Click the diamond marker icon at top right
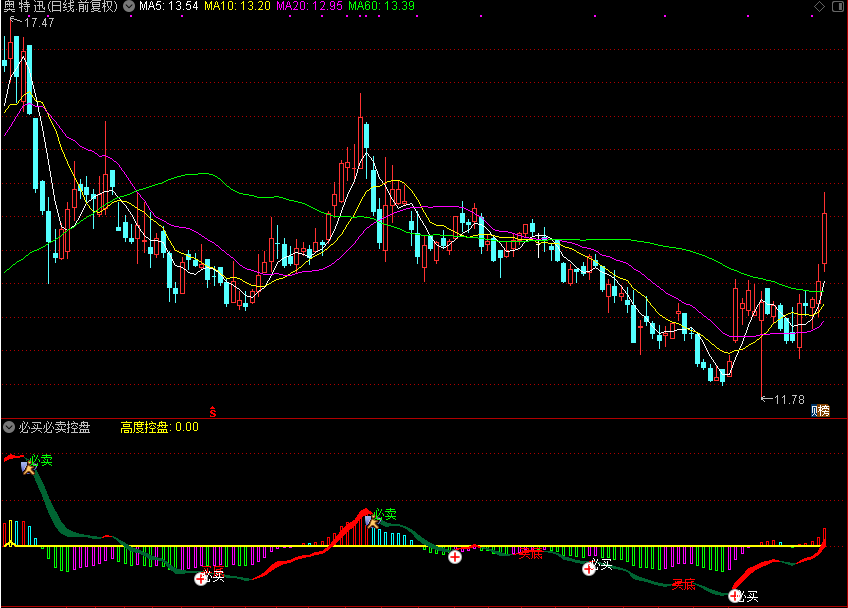Viewport: 848px width, 608px height. point(817,6)
